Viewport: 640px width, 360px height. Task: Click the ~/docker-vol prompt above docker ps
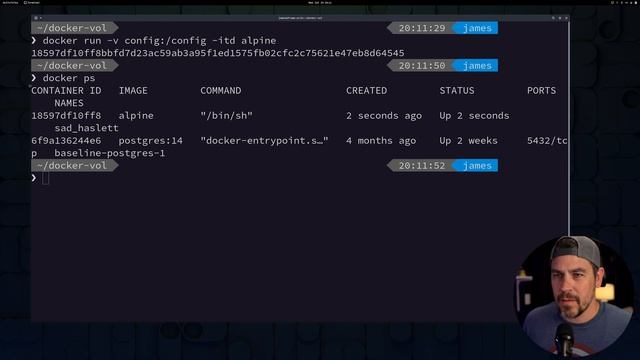point(74,65)
